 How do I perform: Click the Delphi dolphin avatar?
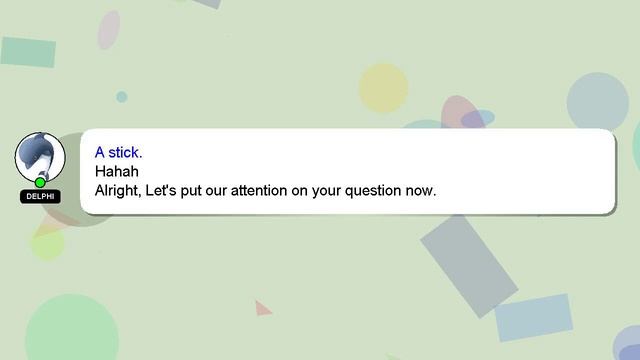pos(40,157)
